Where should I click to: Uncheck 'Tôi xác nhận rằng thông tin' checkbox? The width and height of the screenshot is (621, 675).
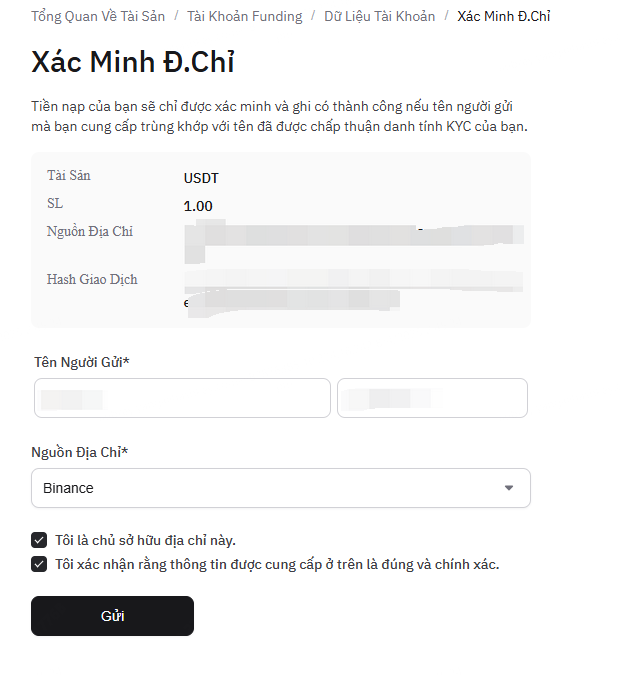point(39,564)
